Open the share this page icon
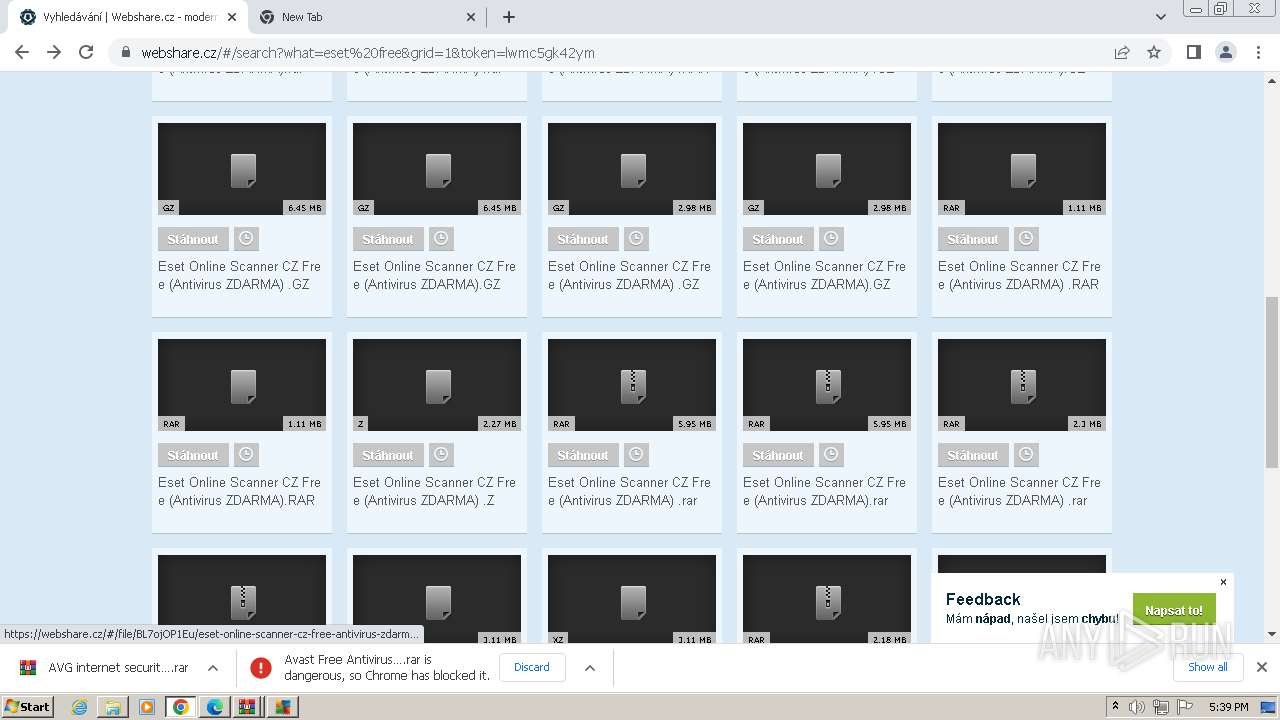Image resolution: width=1280 pixels, height=720 pixels. click(x=1122, y=52)
